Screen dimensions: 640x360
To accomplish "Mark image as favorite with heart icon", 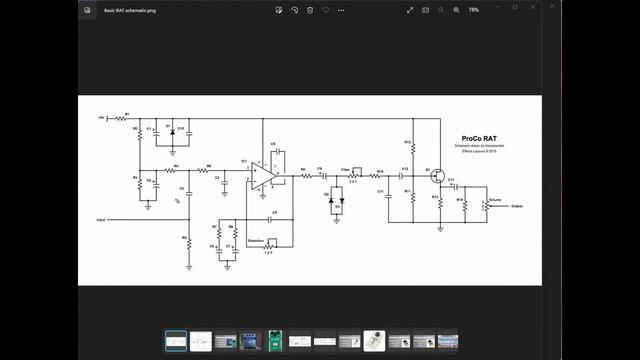I will (326, 10).
